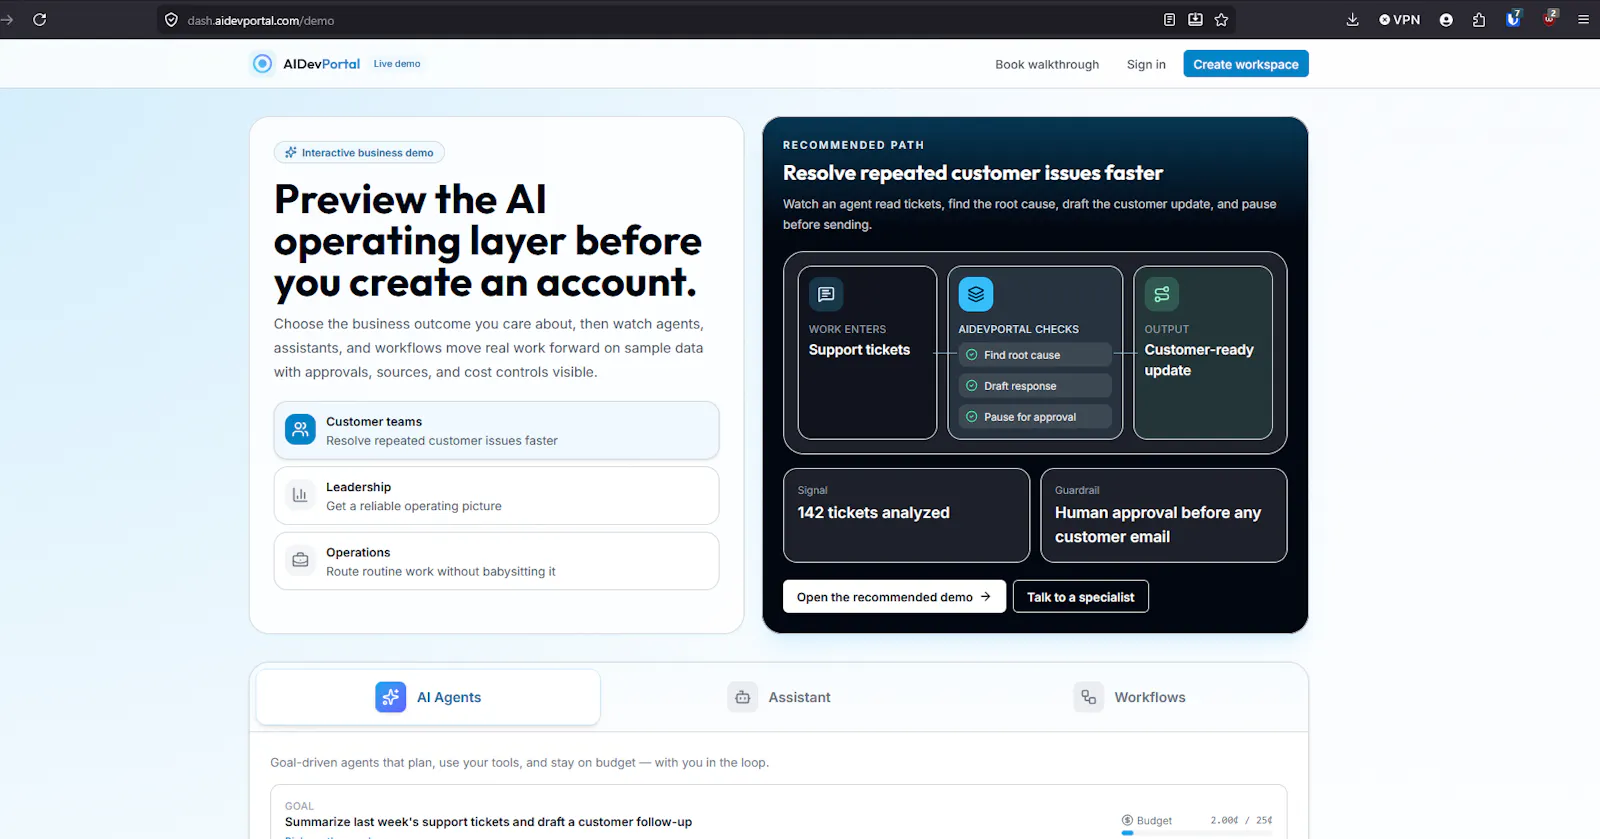Open the browser account profile icon

coord(1446,19)
